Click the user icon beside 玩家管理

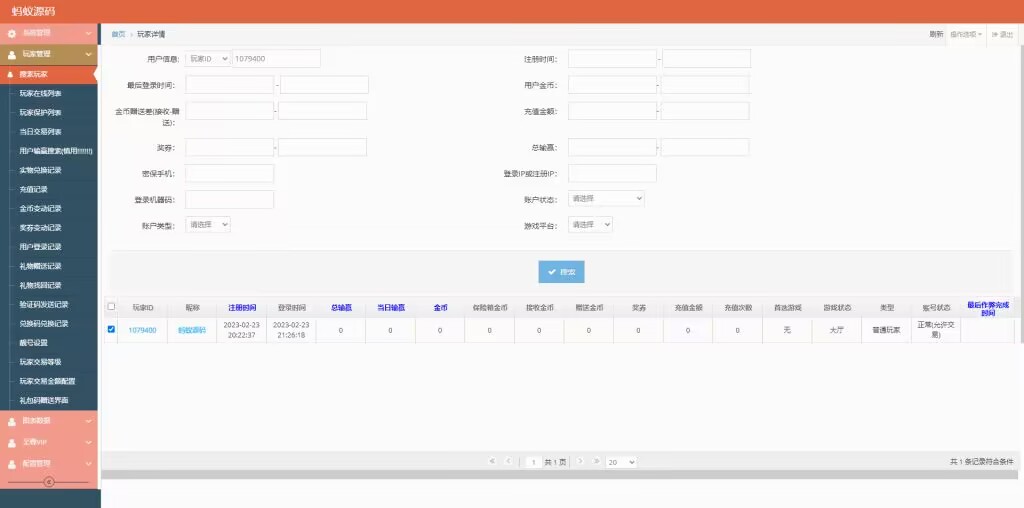pyautogui.click(x=12, y=54)
